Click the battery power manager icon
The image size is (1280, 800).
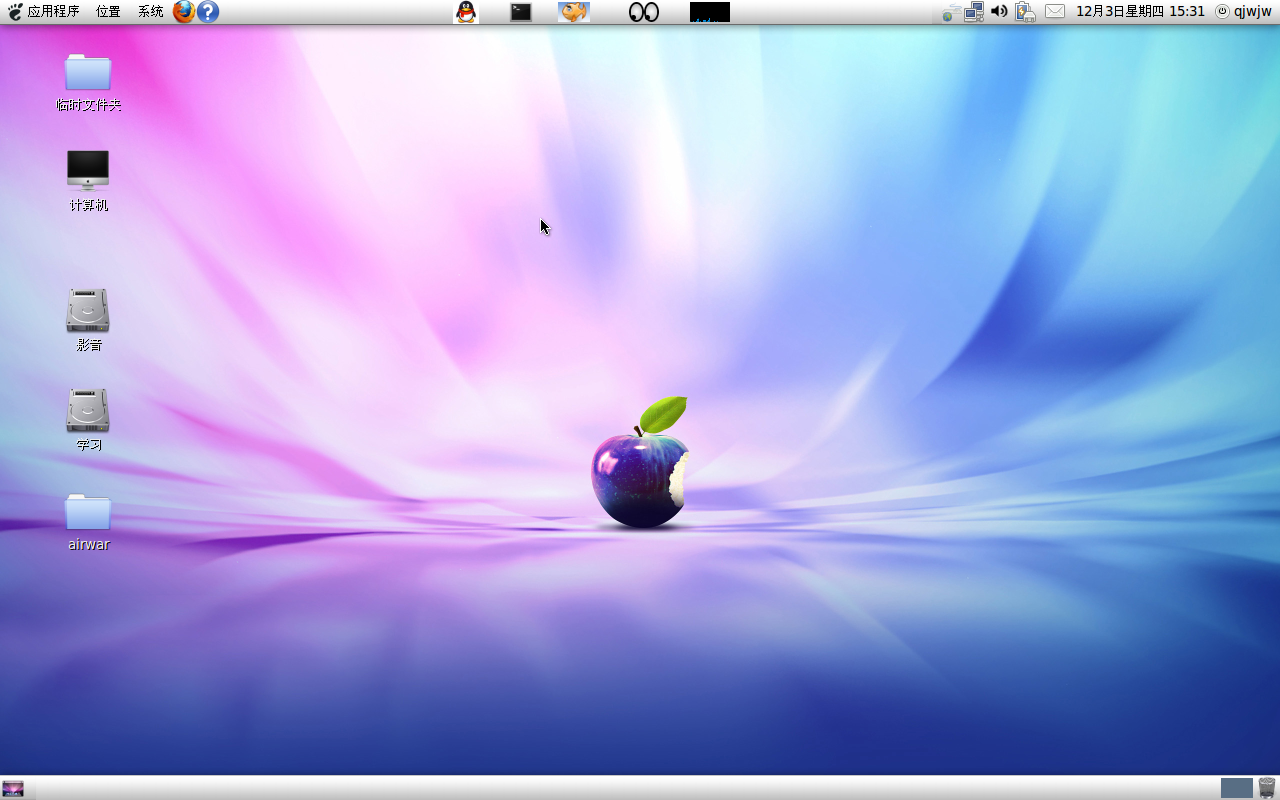coord(1025,12)
